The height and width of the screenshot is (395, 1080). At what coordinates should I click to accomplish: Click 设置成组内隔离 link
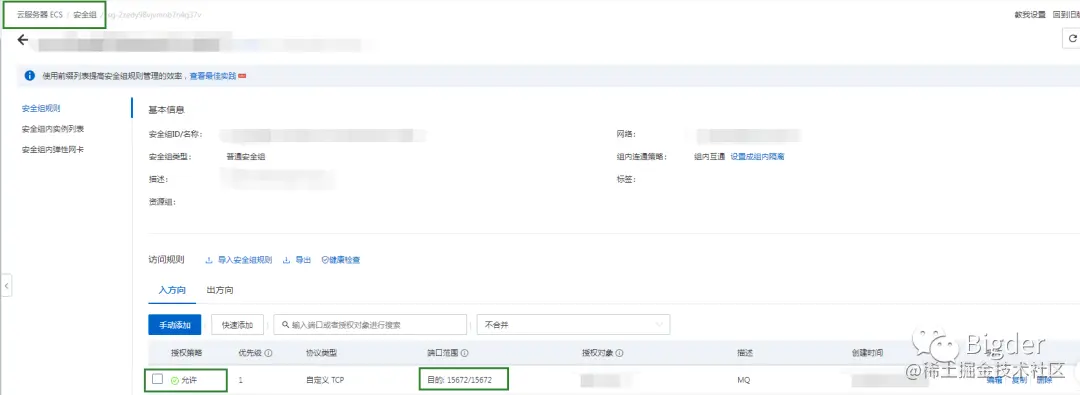758,156
